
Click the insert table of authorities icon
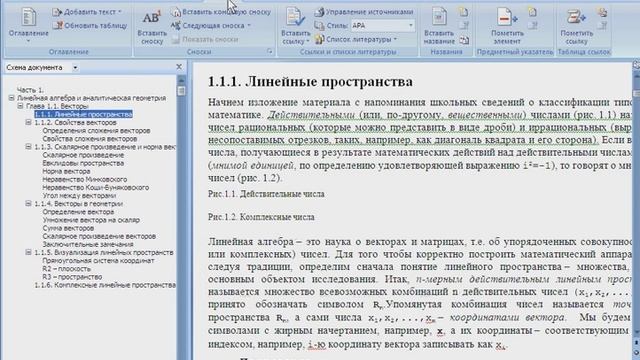coord(602,12)
